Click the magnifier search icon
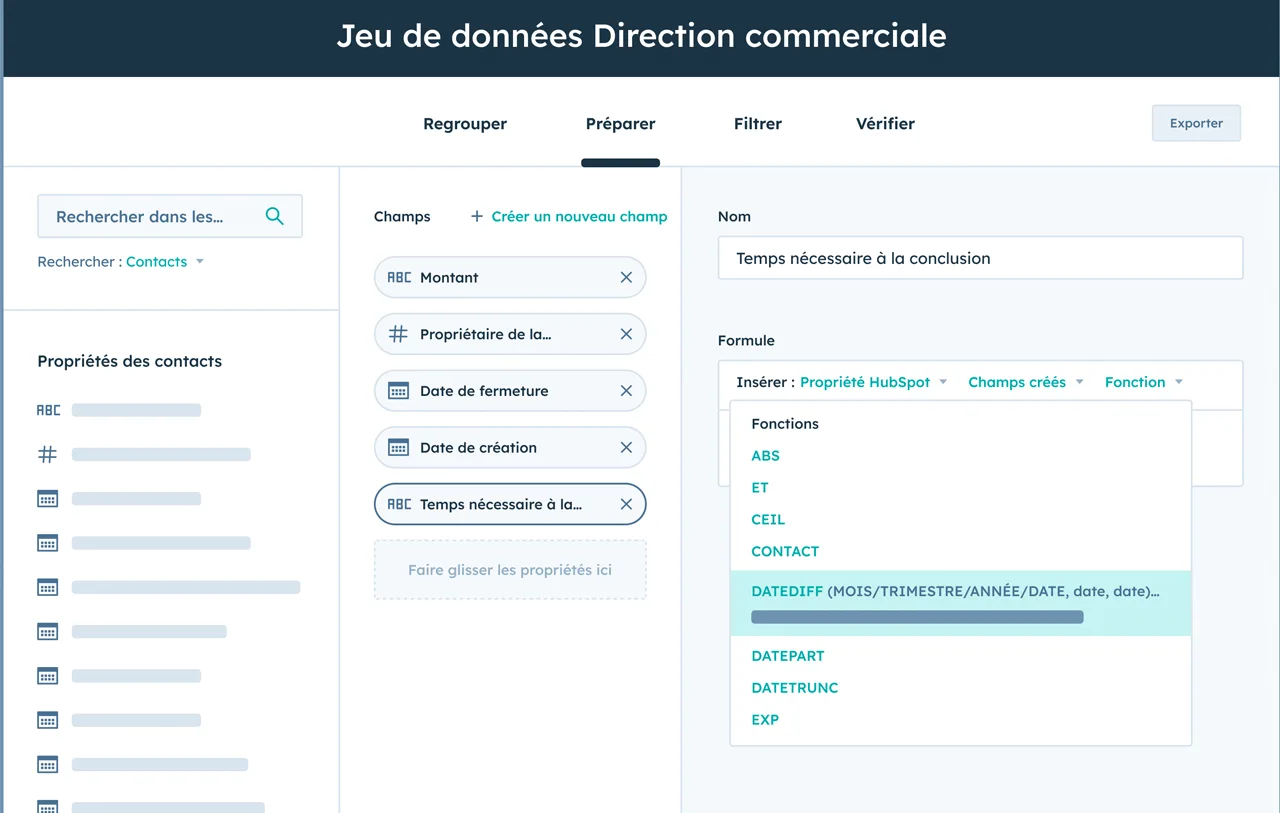Viewport: 1280px width, 813px height. click(274, 216)
